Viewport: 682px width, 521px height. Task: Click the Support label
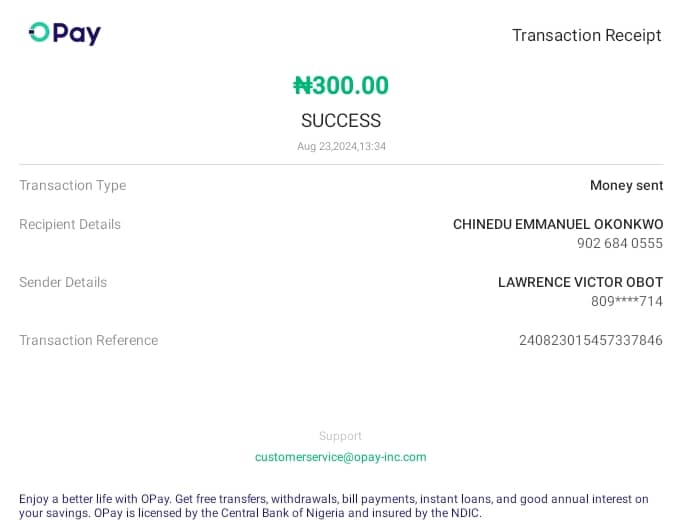[x=340, y=436]
